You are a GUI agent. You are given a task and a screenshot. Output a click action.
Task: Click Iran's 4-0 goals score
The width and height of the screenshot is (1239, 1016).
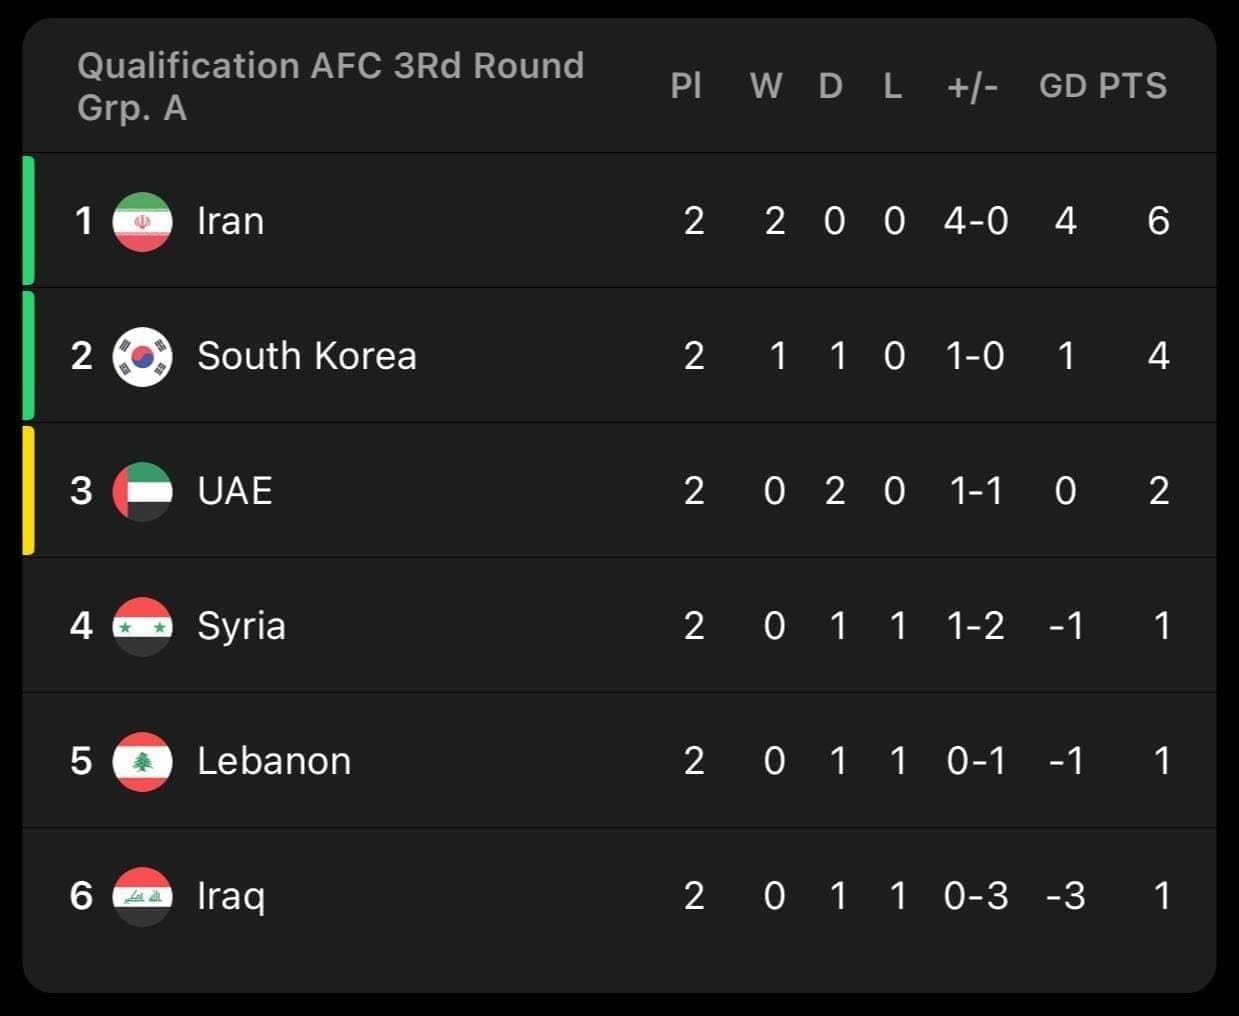coord(976,221)
